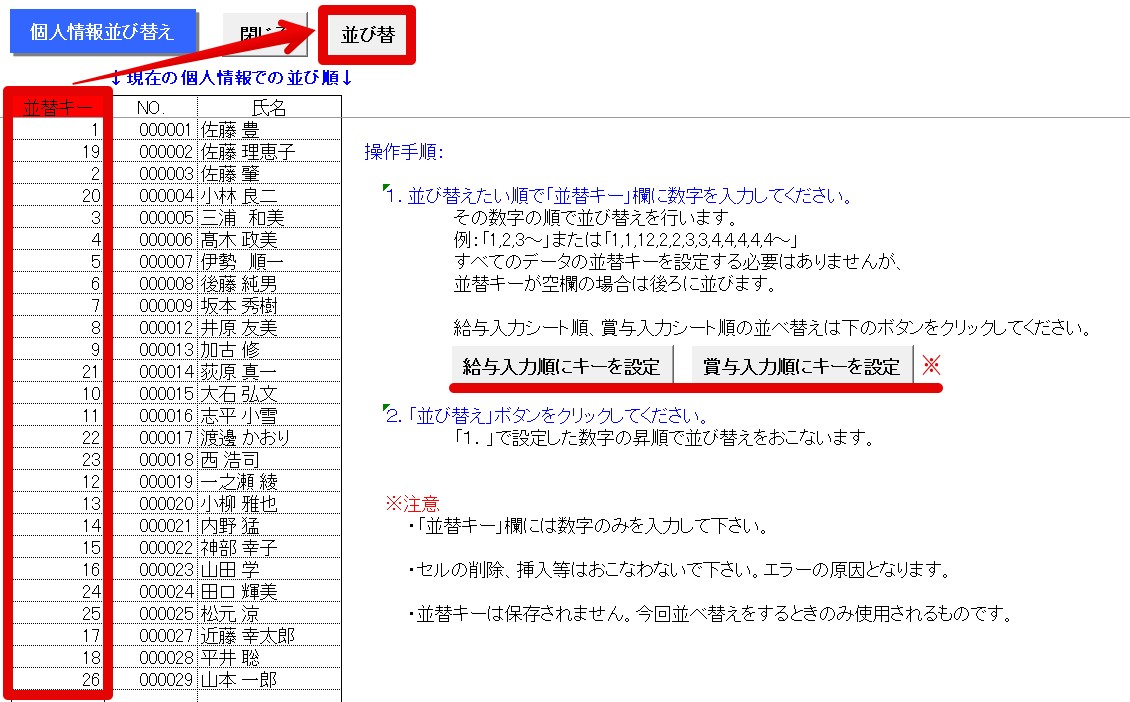Click employee number 000023
The width and height of the screenshot is (1130, 702).
click(x=151, y=569)
